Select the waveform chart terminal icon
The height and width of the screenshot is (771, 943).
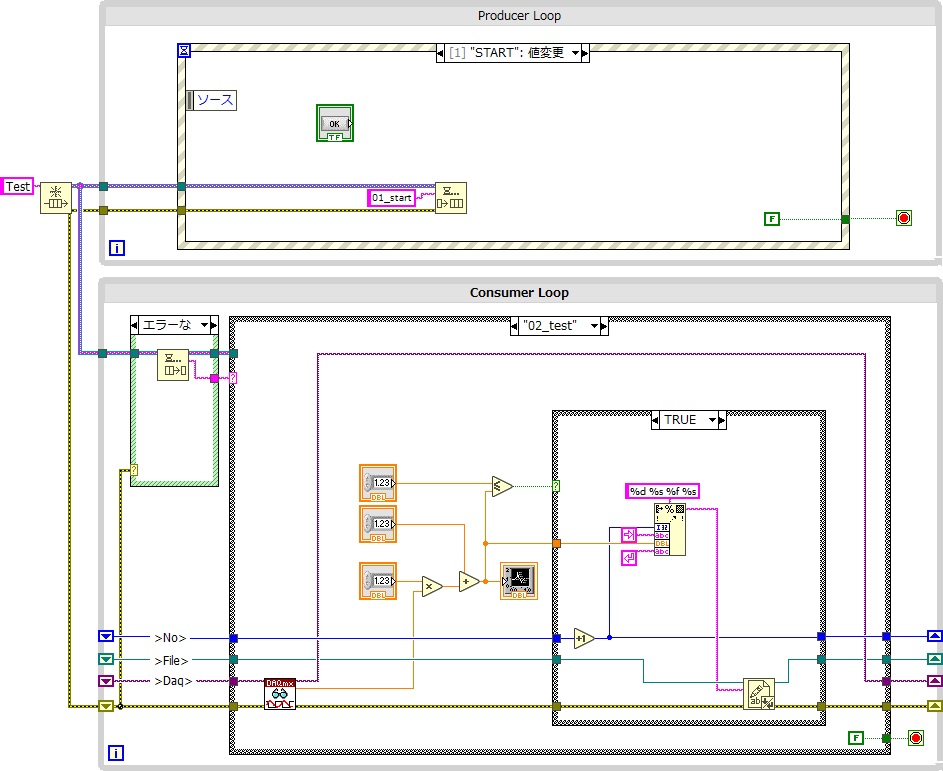[519, 580]
